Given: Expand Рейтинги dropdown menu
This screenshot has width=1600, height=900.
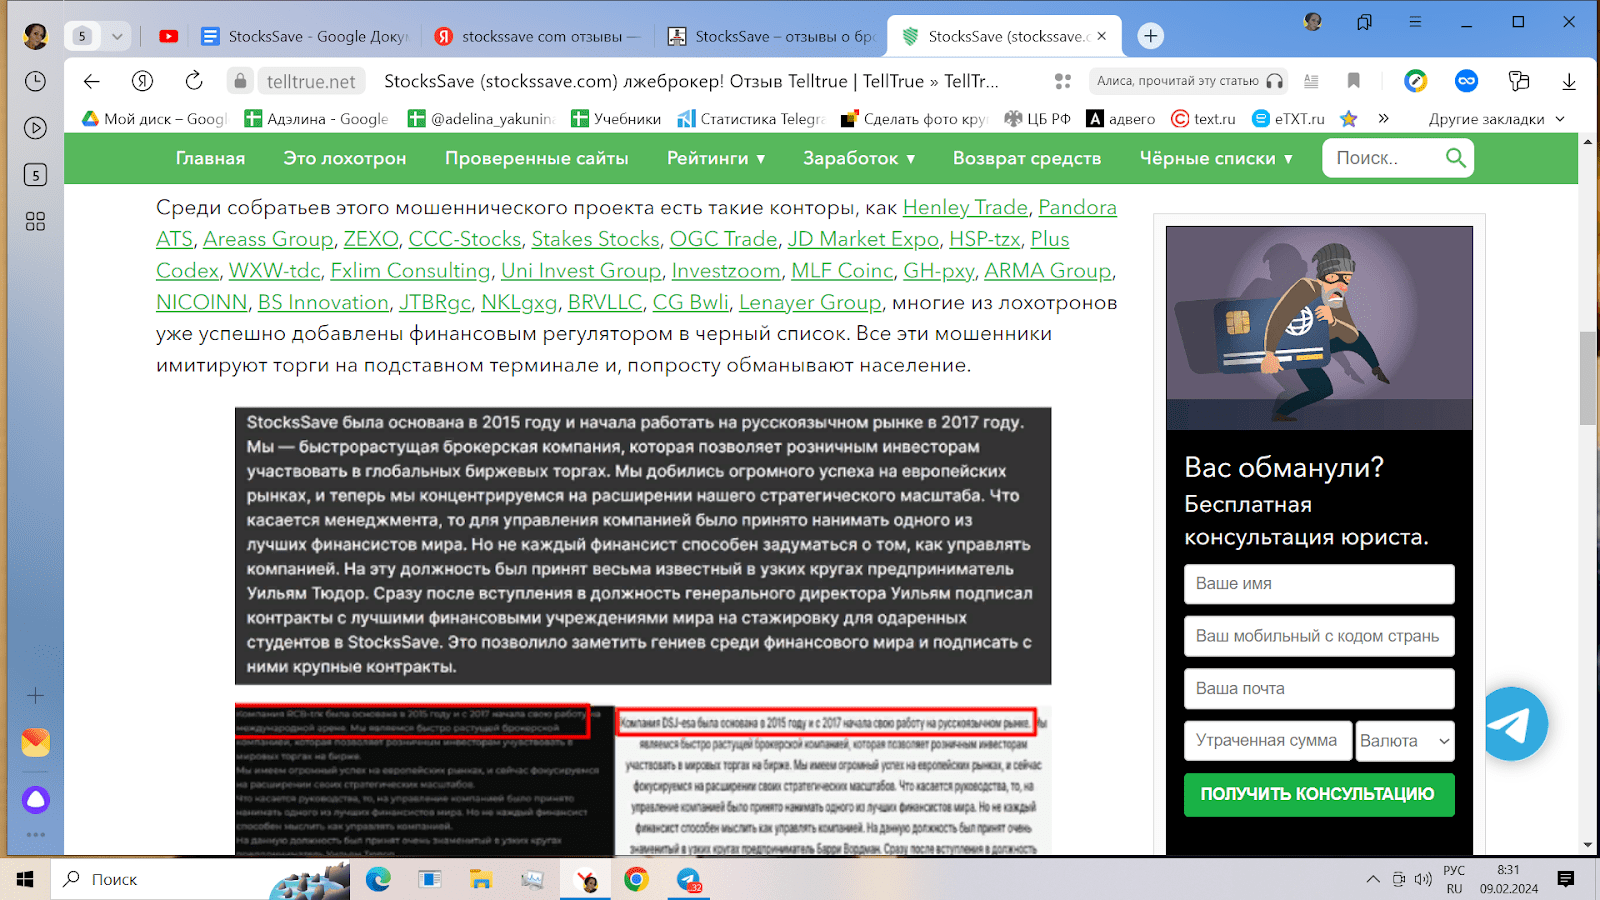Looking at the screenshot, I should click(716, 158).
